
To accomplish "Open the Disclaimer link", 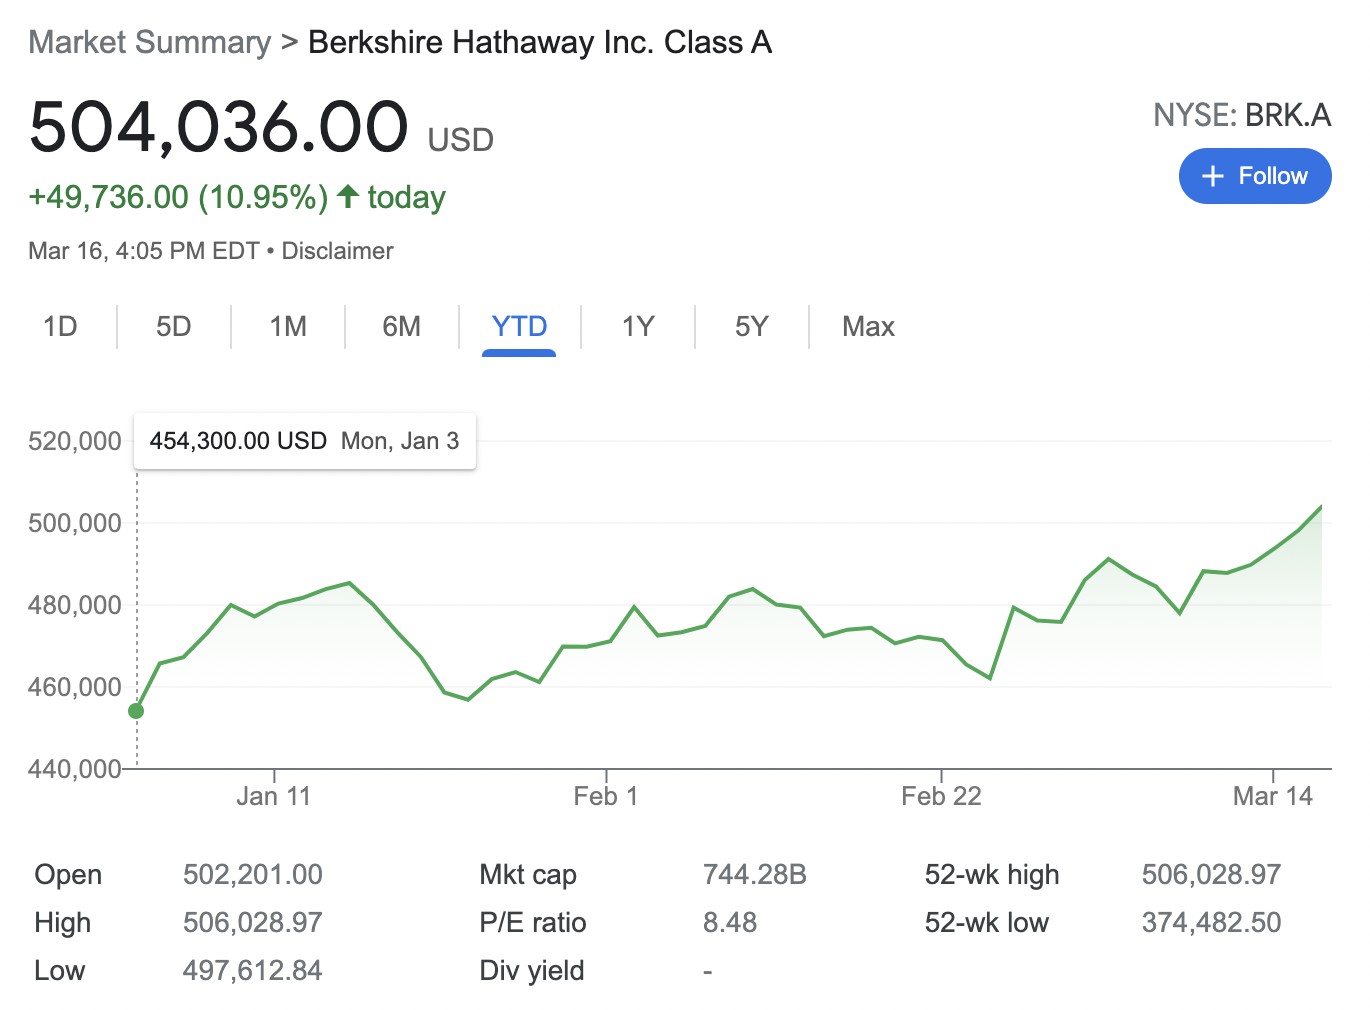I will point(337,251).
